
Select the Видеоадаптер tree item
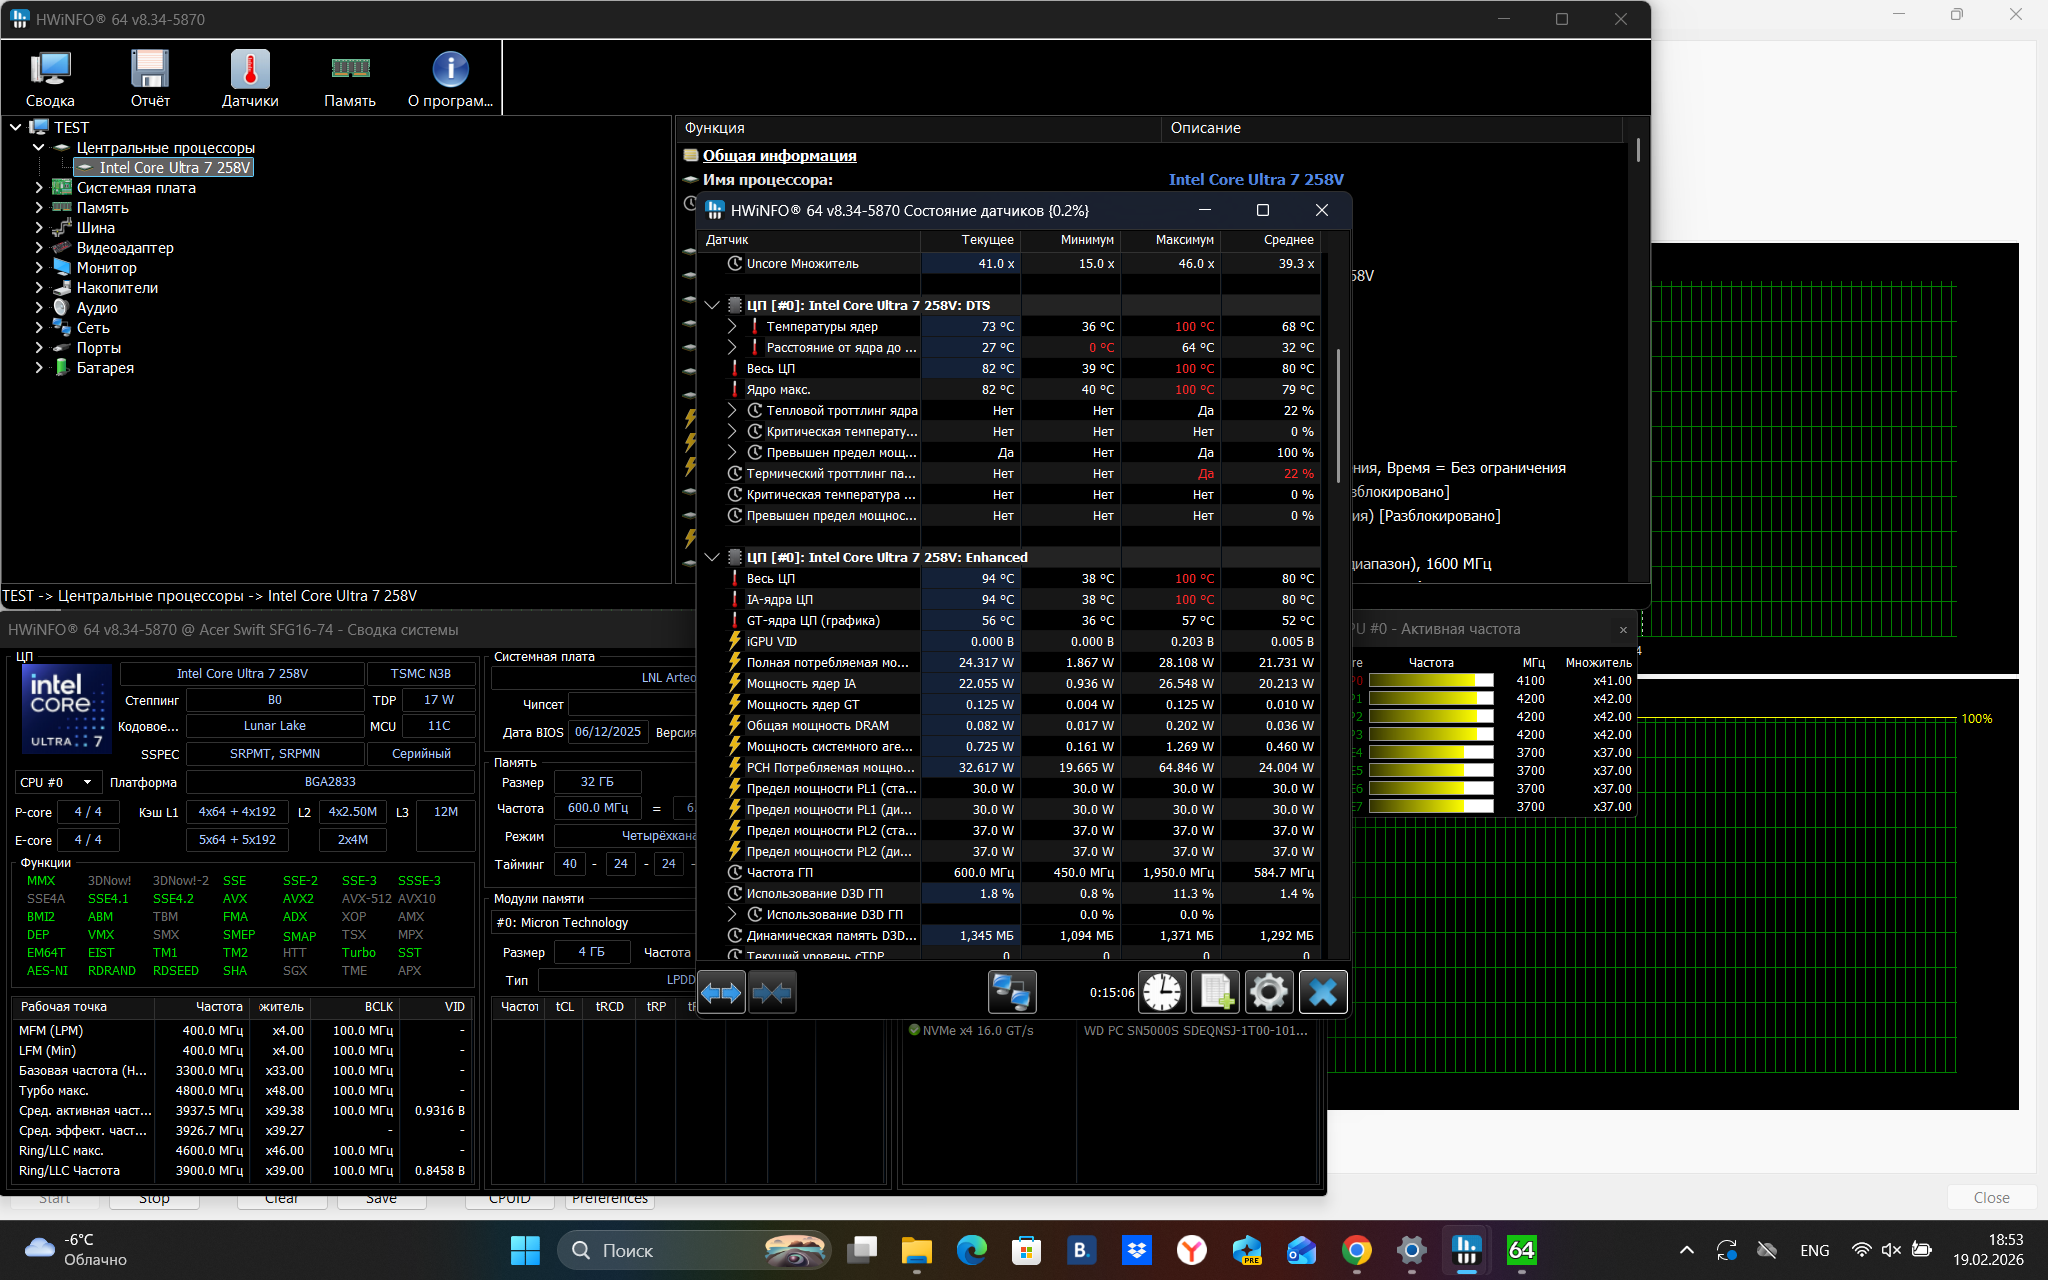(125, 248)
